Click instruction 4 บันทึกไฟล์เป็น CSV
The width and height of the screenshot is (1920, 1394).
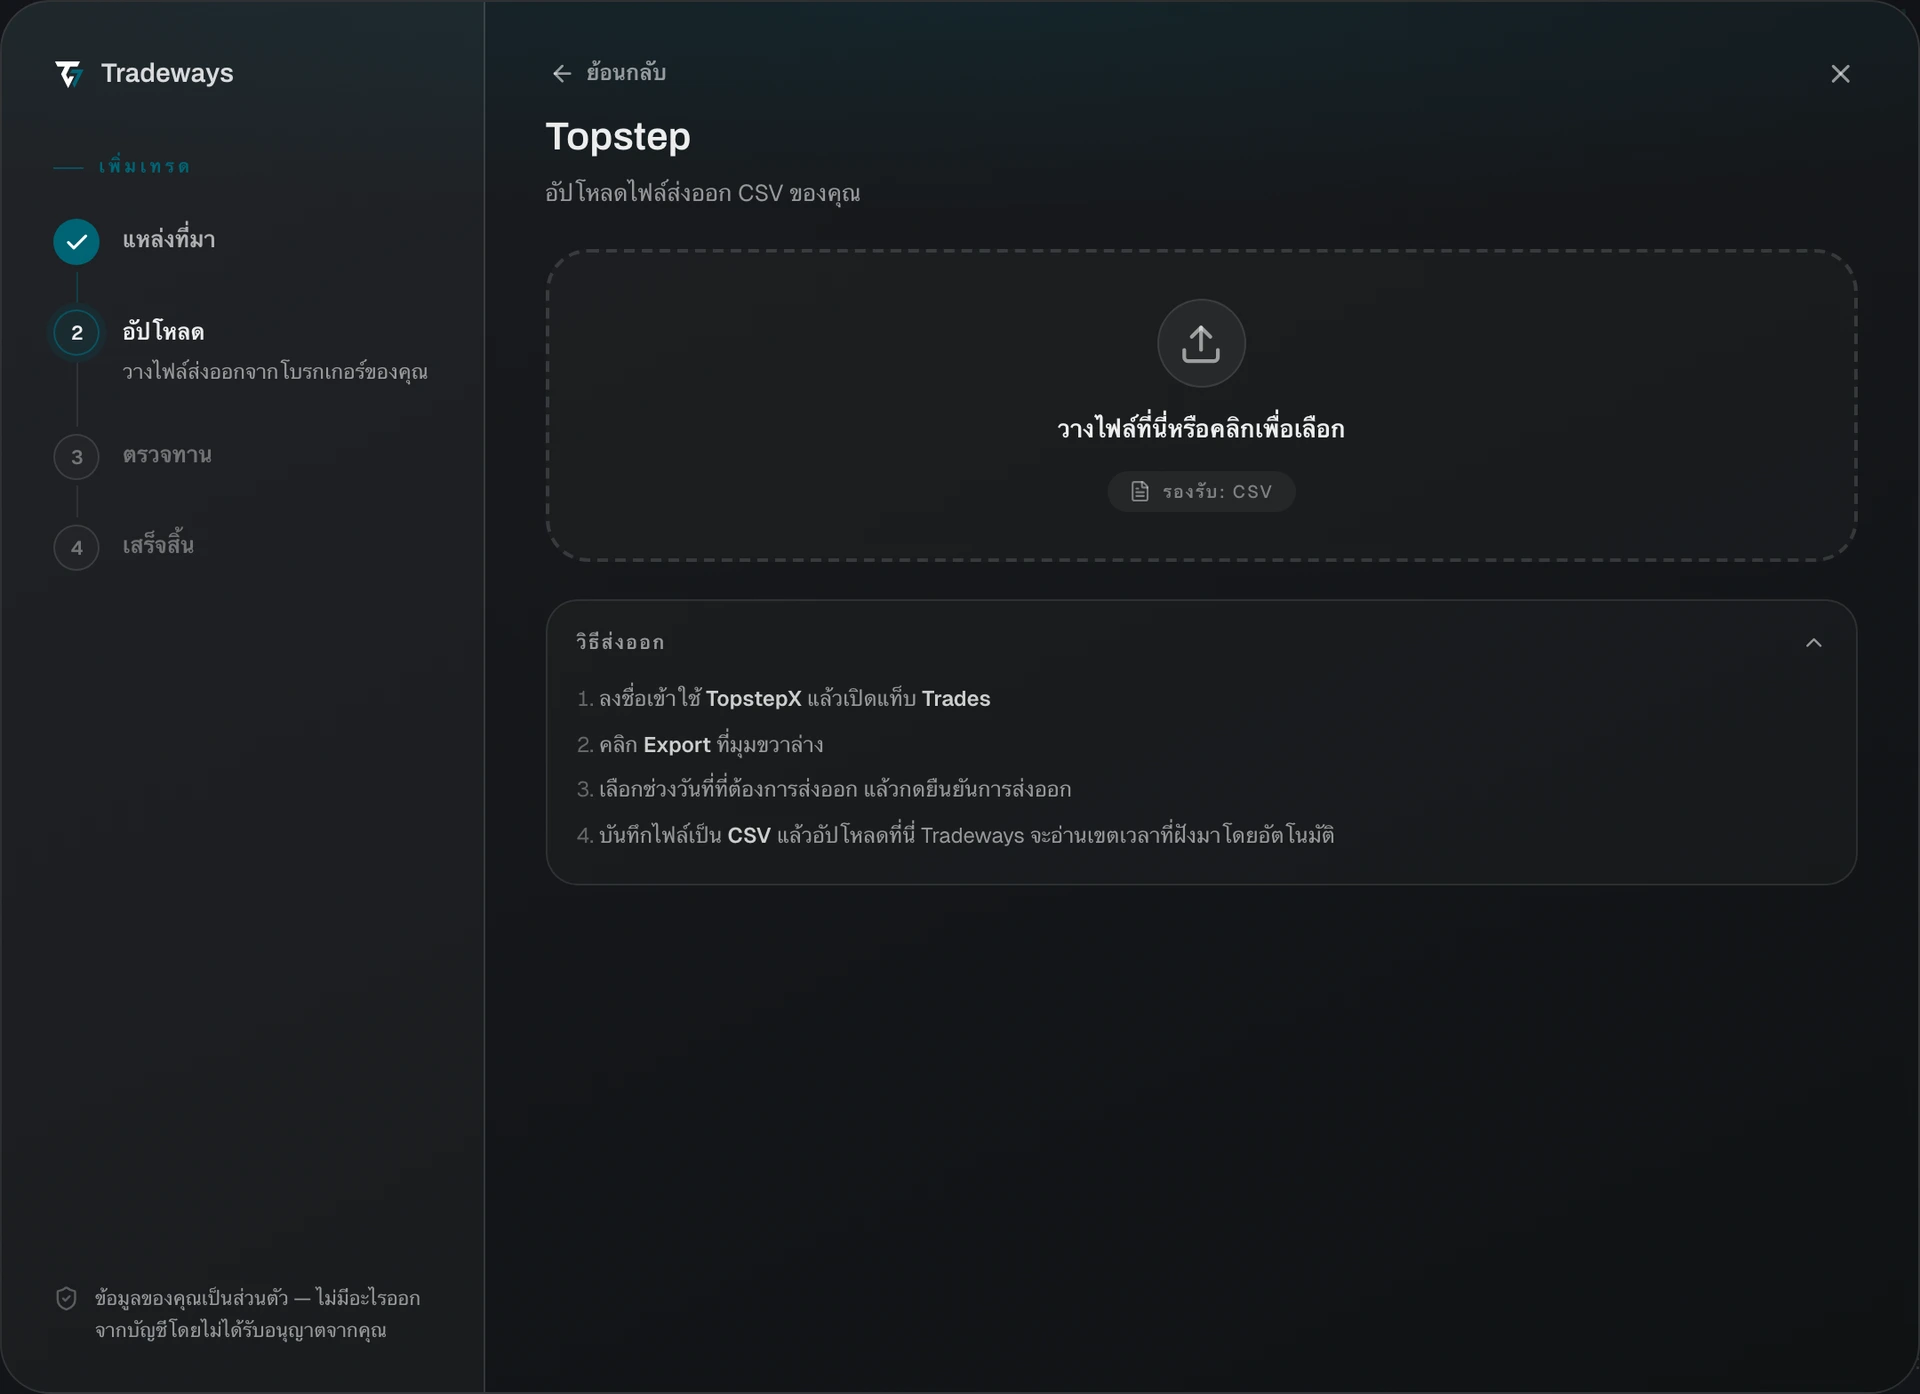(956, 835)
